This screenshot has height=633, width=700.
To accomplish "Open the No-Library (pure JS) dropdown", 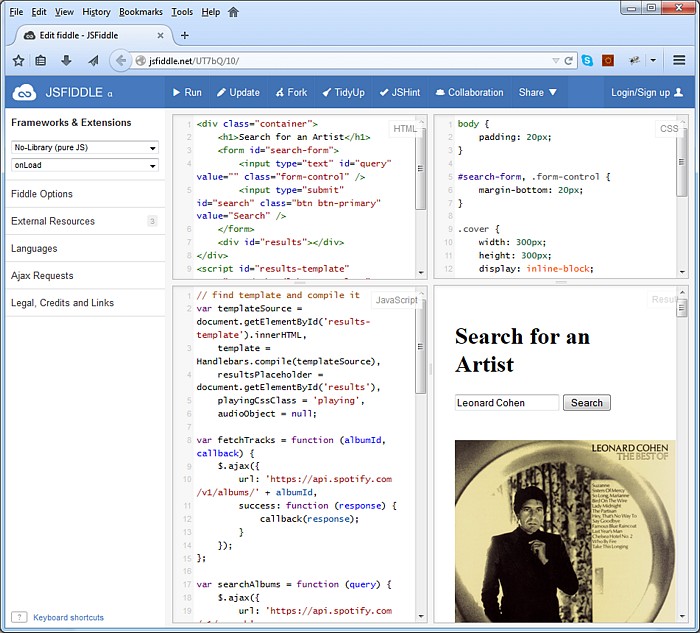I will click(x=85, y=148).
